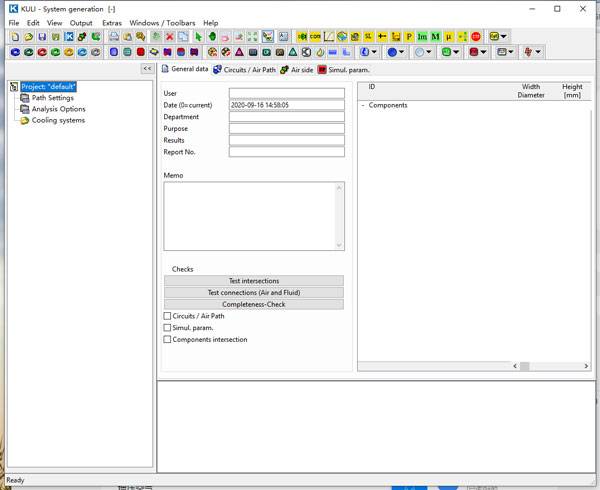
Task: Click the Print toolbar icon
Action: coord(114,37)
